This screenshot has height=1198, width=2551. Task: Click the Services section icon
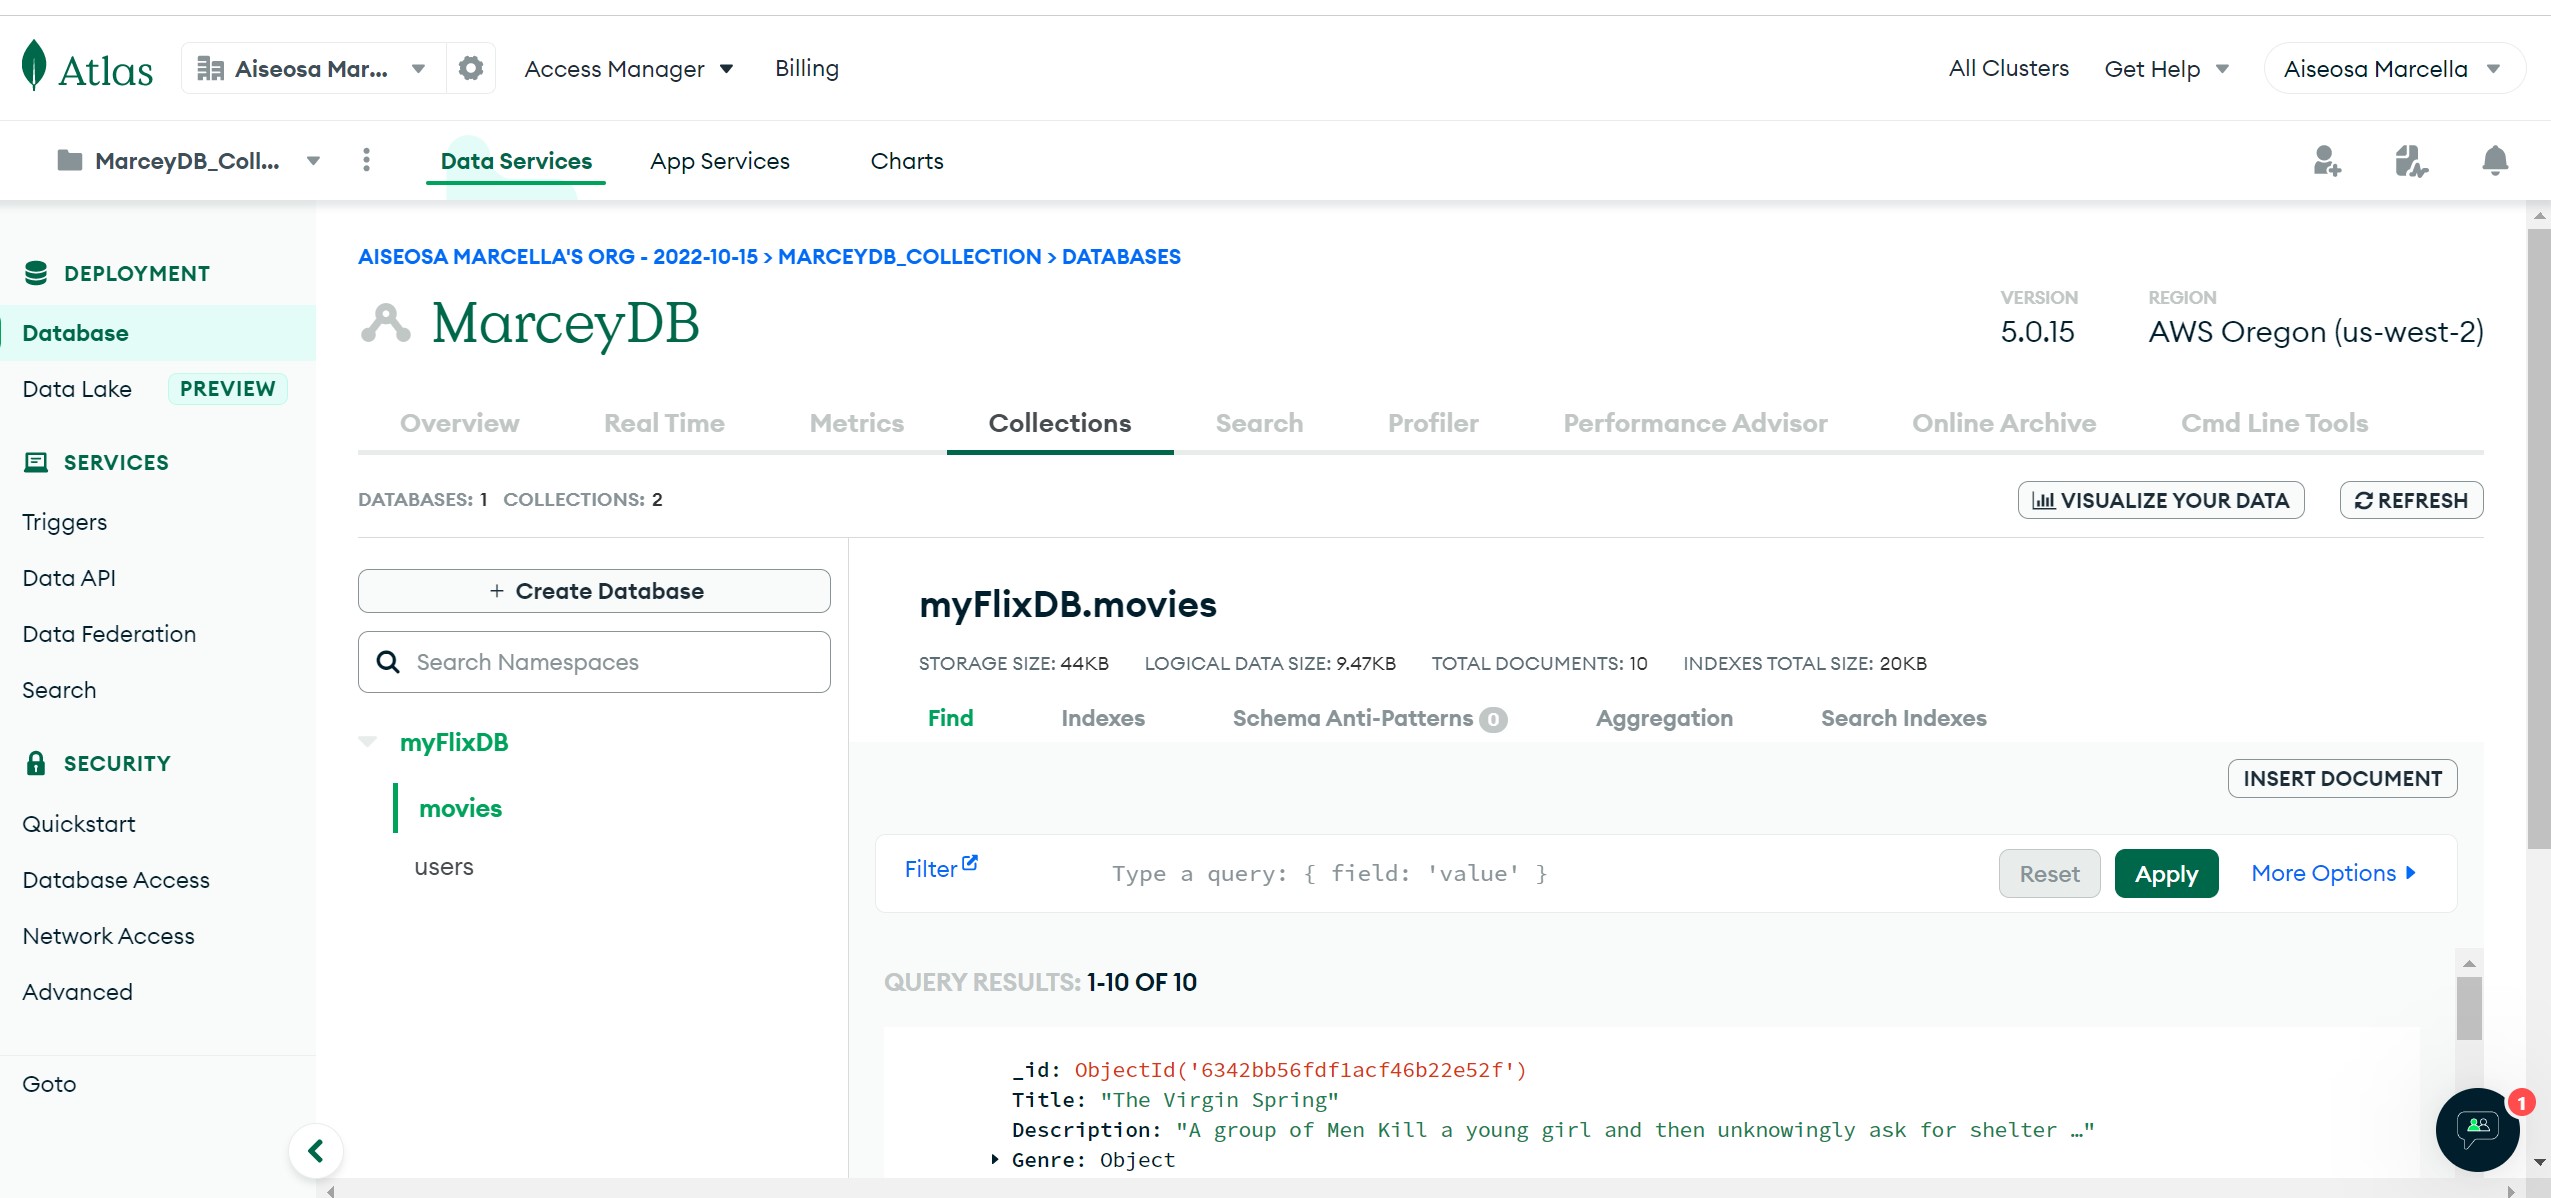(36, 462)
